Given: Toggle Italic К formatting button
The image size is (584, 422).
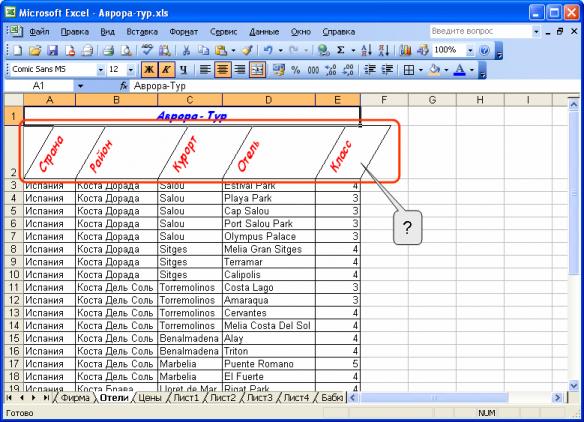Looking at the screenshot, I should click(166, 70).
